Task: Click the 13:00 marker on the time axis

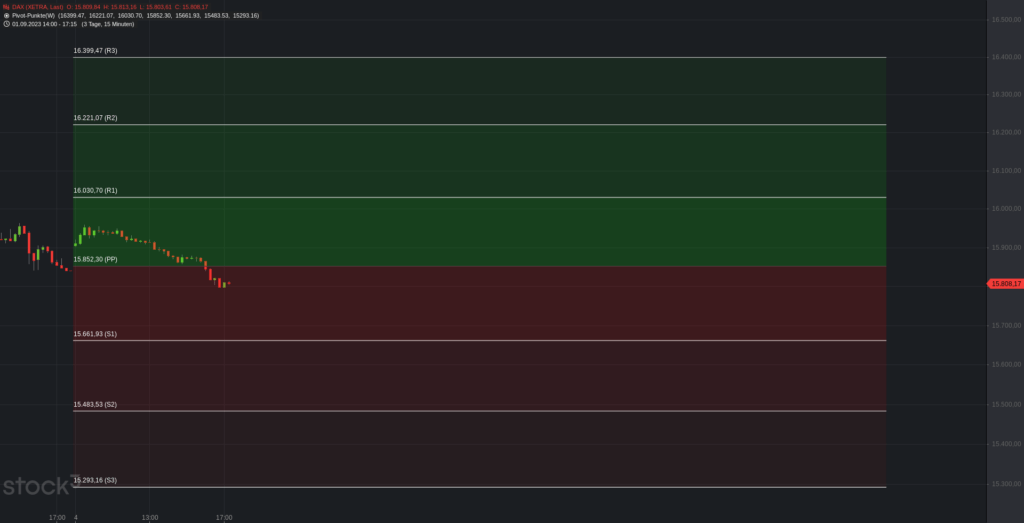Action: (149, 517)
